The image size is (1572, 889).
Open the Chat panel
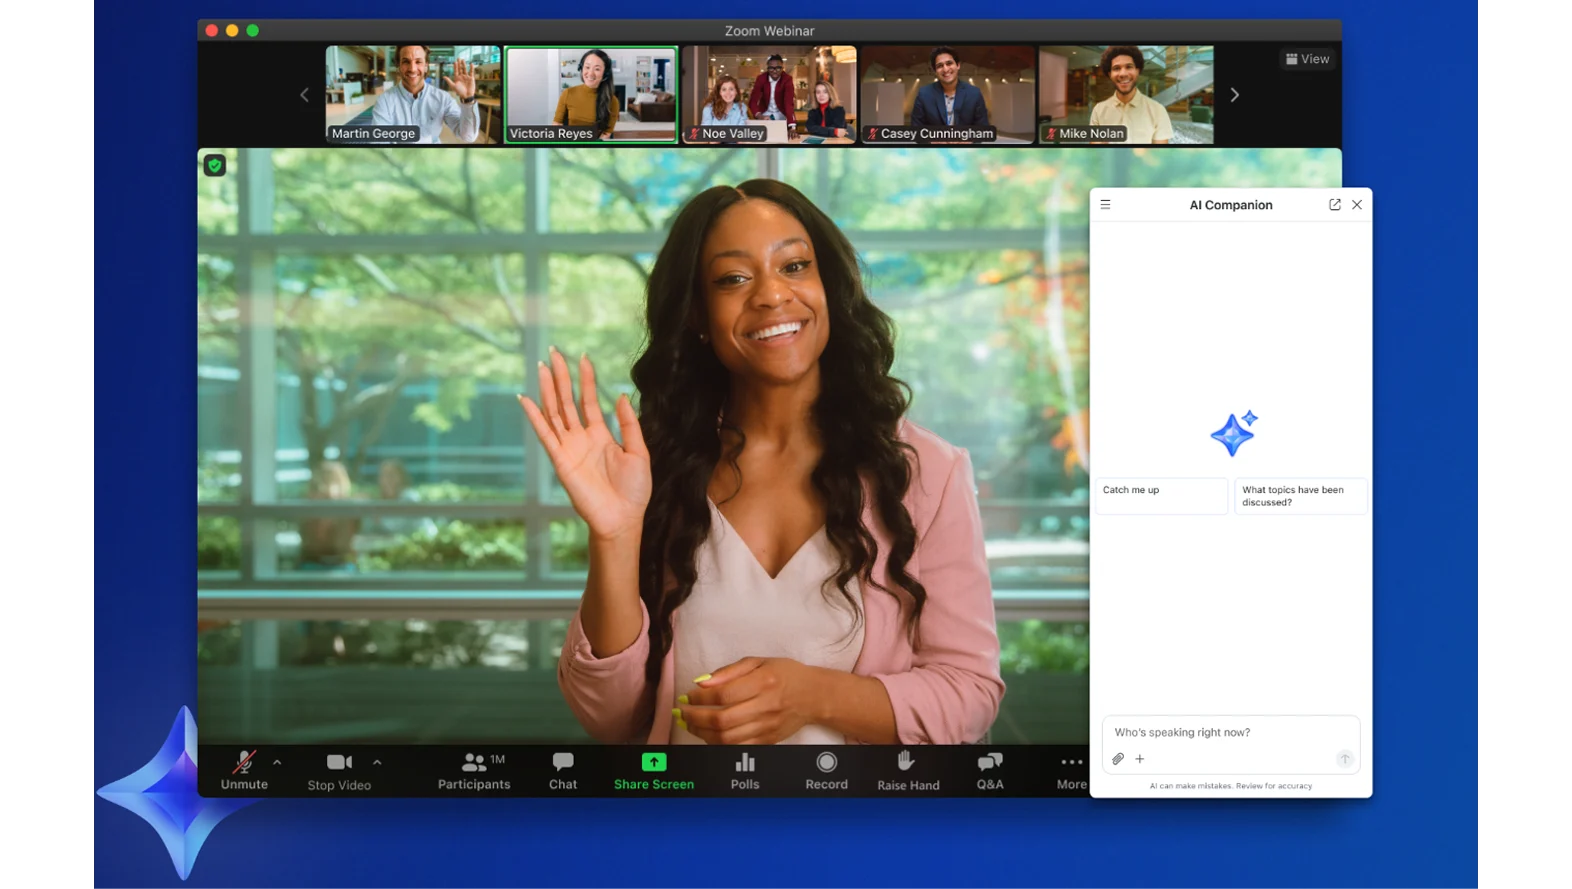tap(563, 771)
